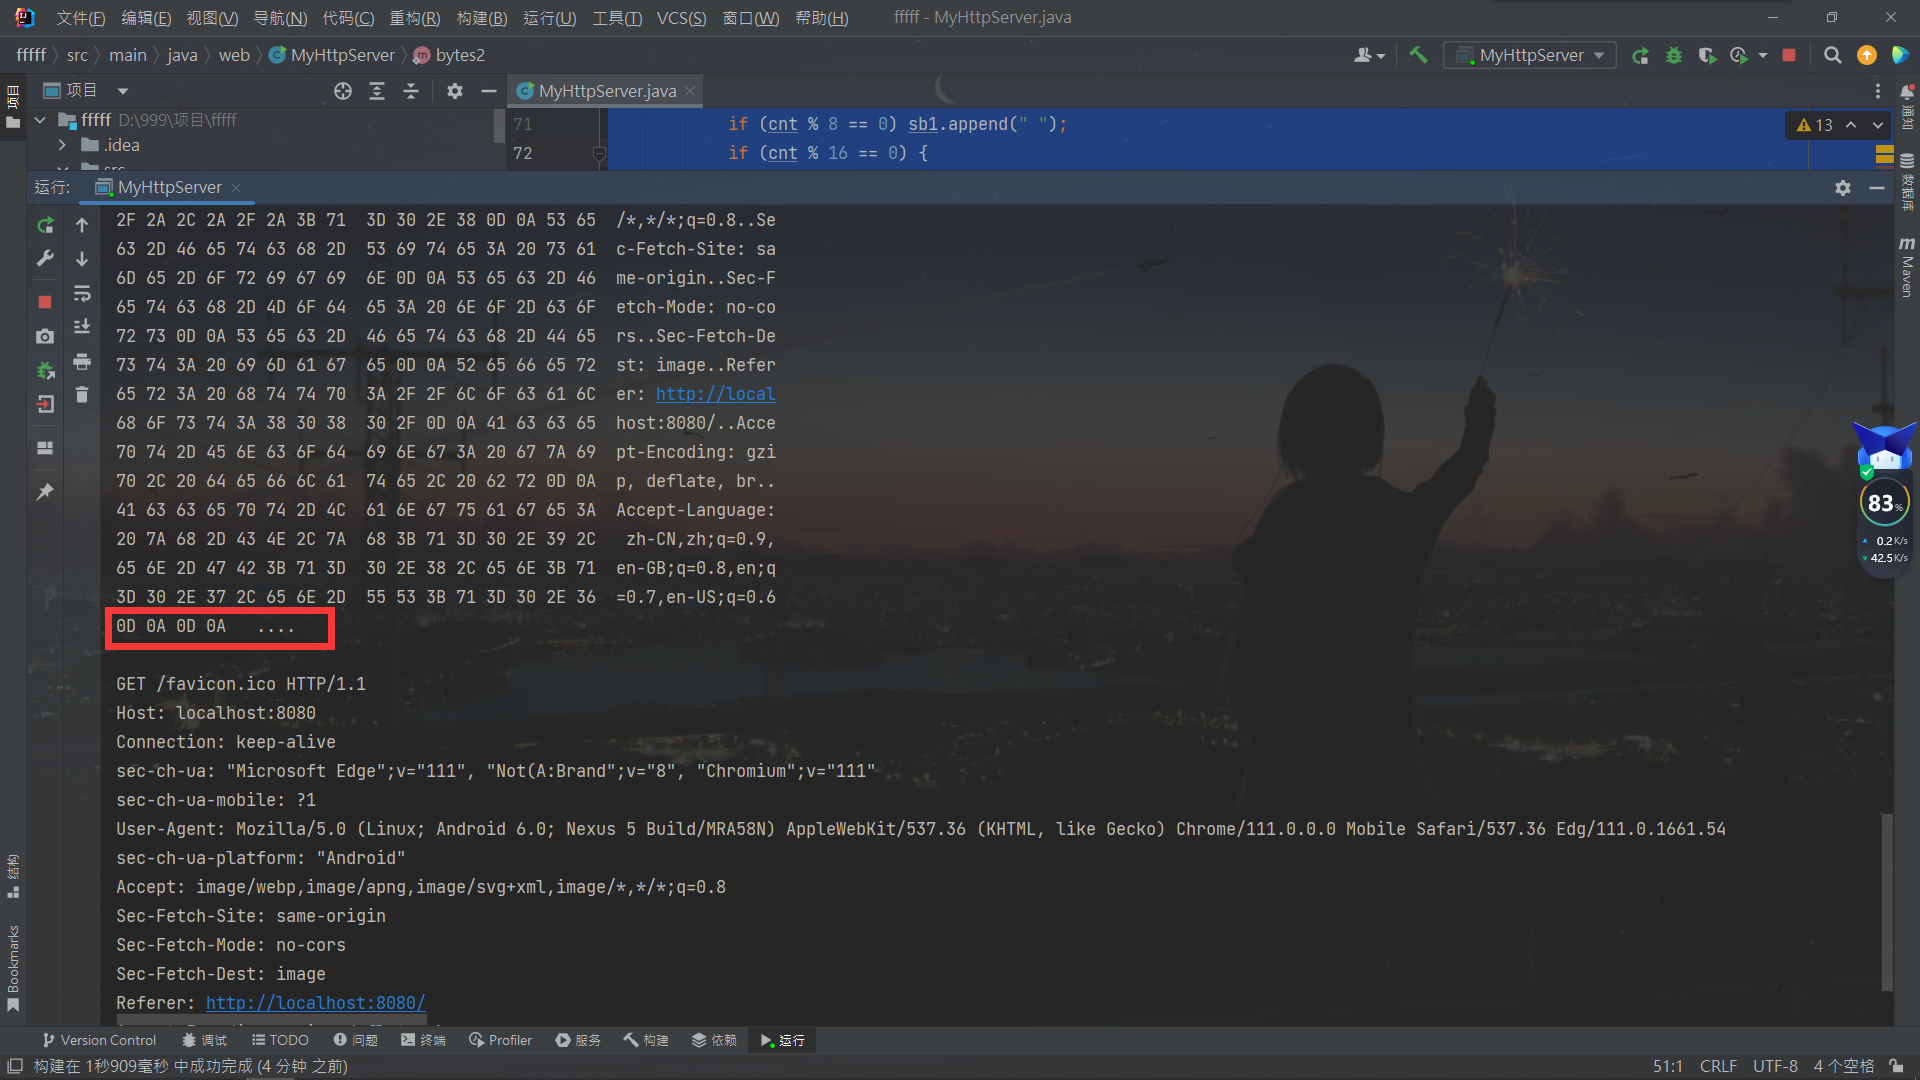Pin the run tab
This screenshot has height=1080, width=1920.
click(x=45, y=492)
